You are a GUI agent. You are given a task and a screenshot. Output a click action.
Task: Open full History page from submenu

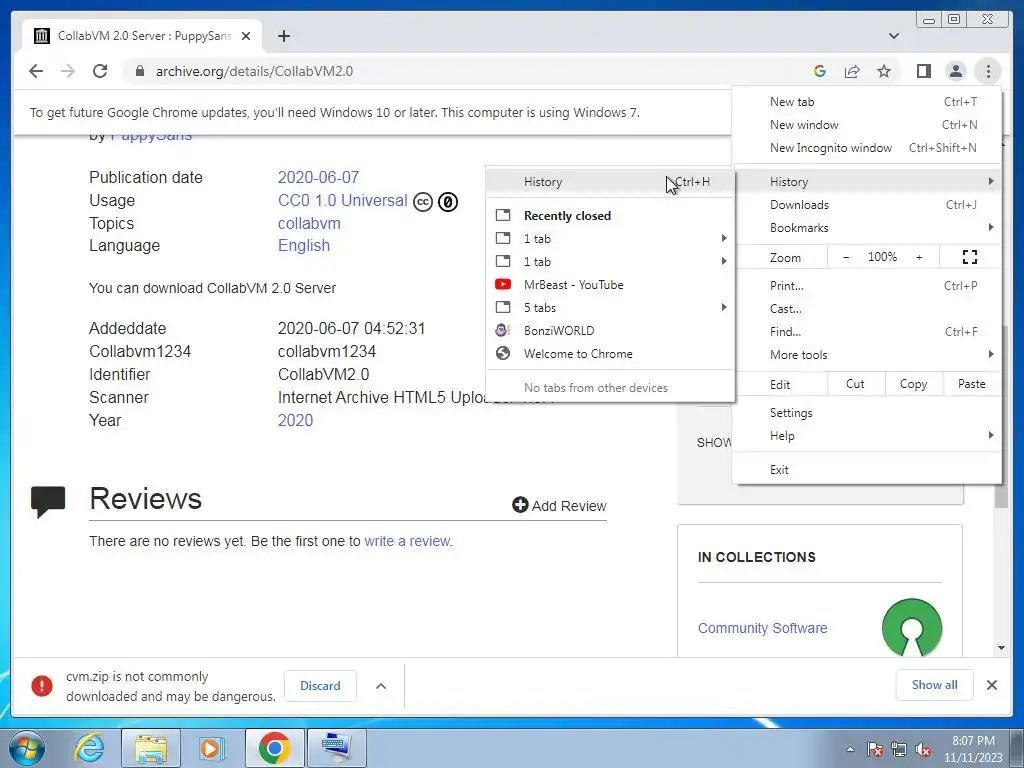(x=611, y=182)
